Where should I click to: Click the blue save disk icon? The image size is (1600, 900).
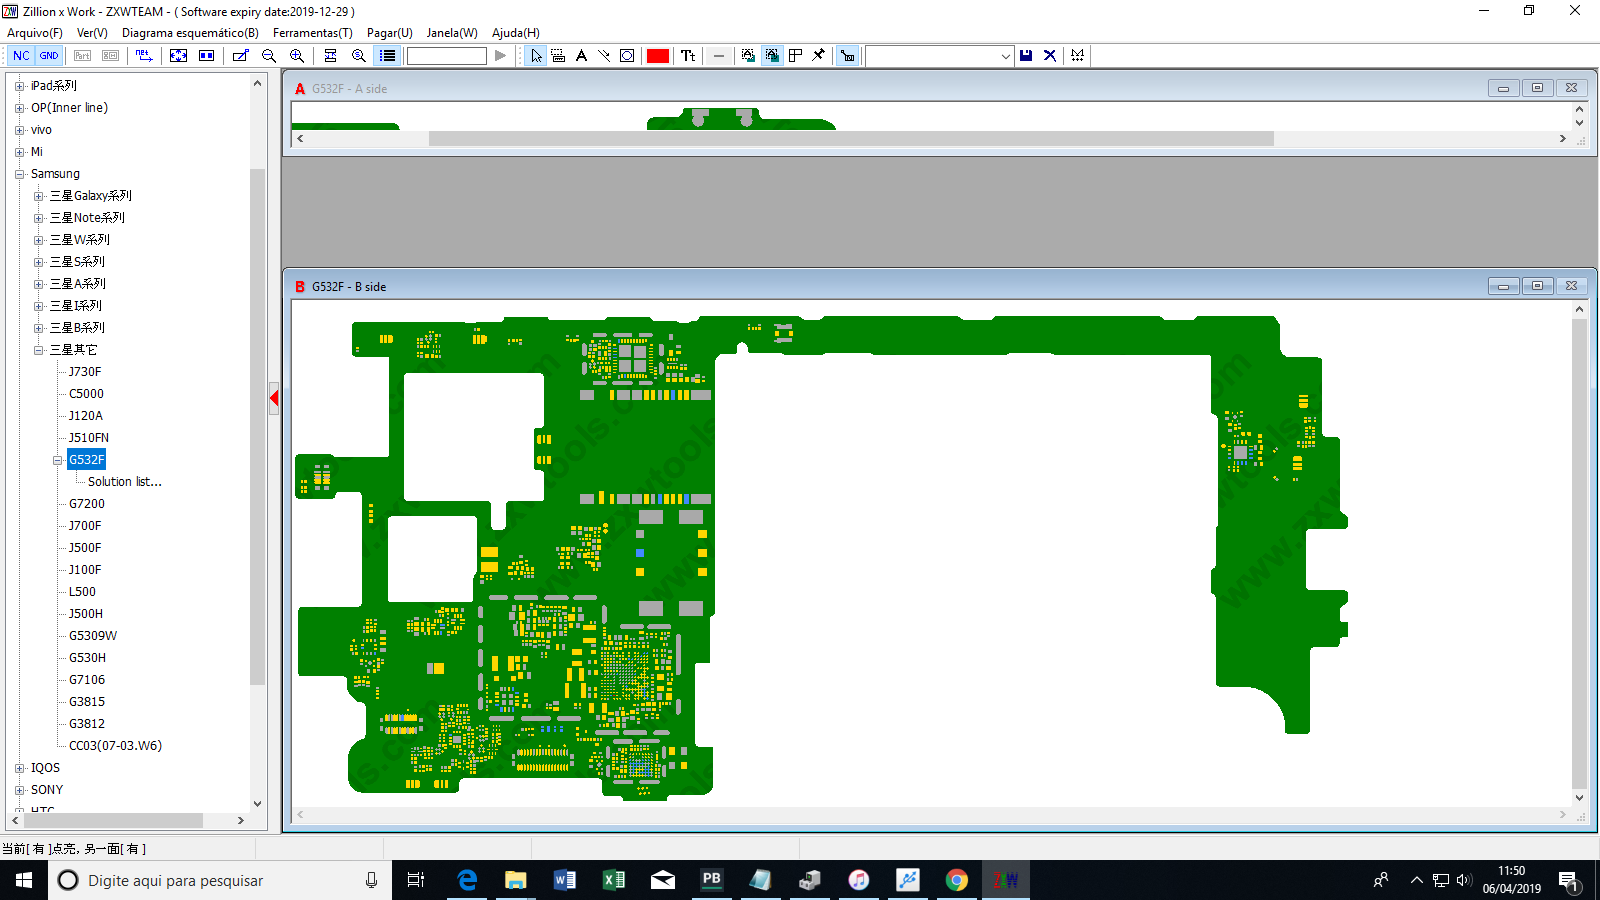(1026, 56)
